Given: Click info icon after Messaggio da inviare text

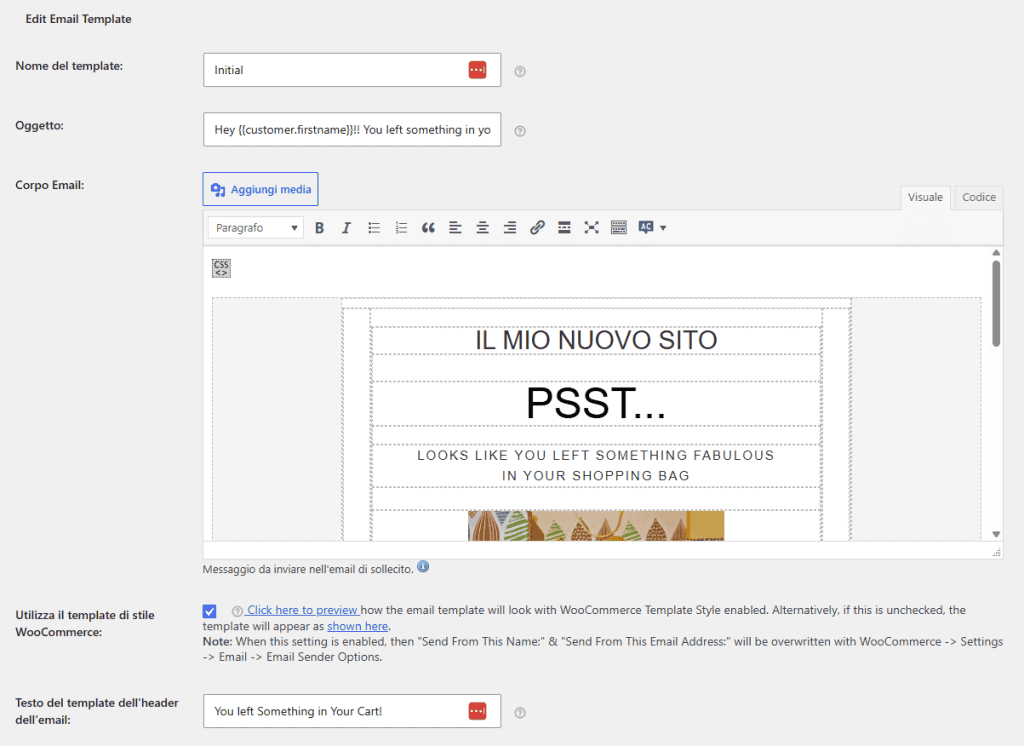Looking at the screenshot, I should coord(423,566).
